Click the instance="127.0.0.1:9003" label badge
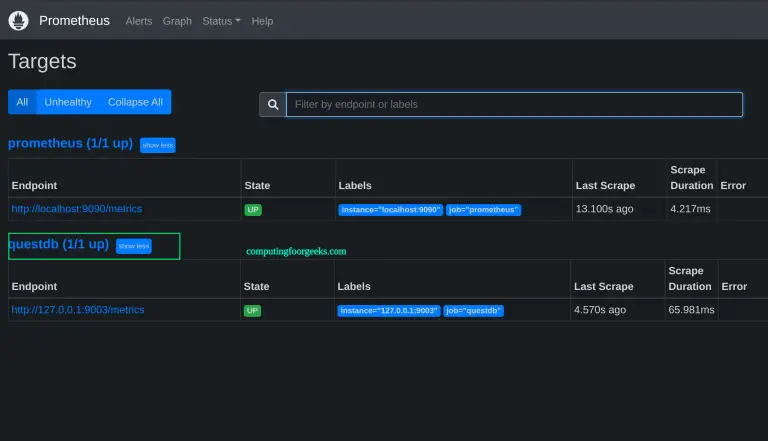The width and height of the screenshot is (768, 441). point(389,311)
